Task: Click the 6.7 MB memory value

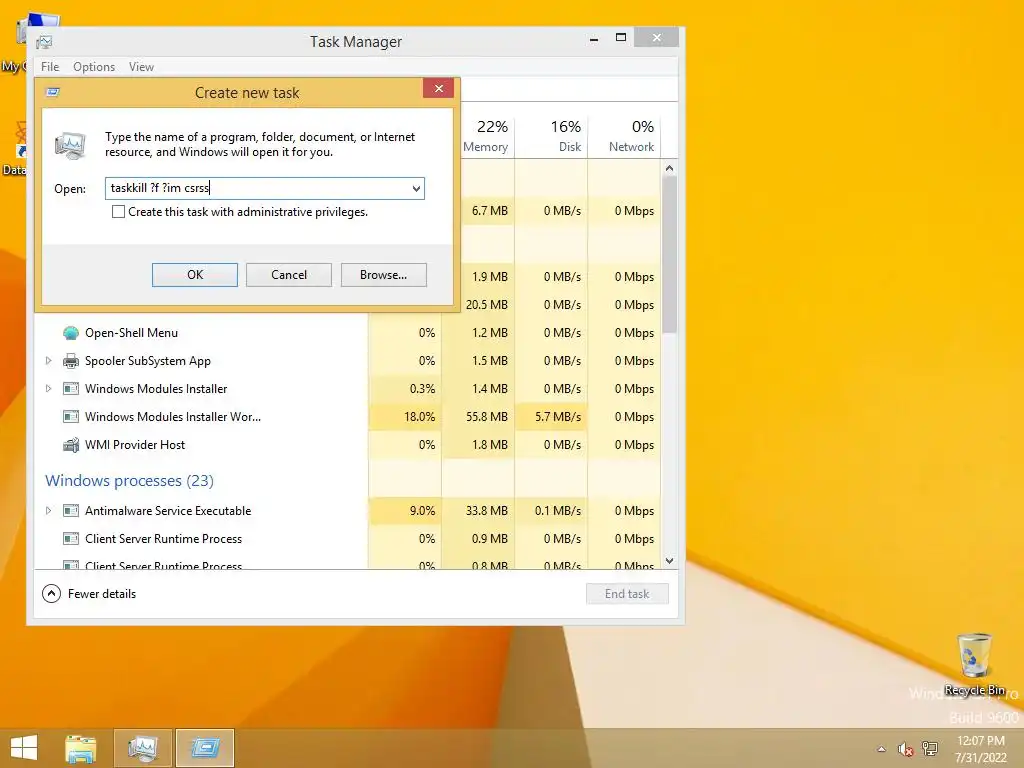Action: click(x=490, y=211)
